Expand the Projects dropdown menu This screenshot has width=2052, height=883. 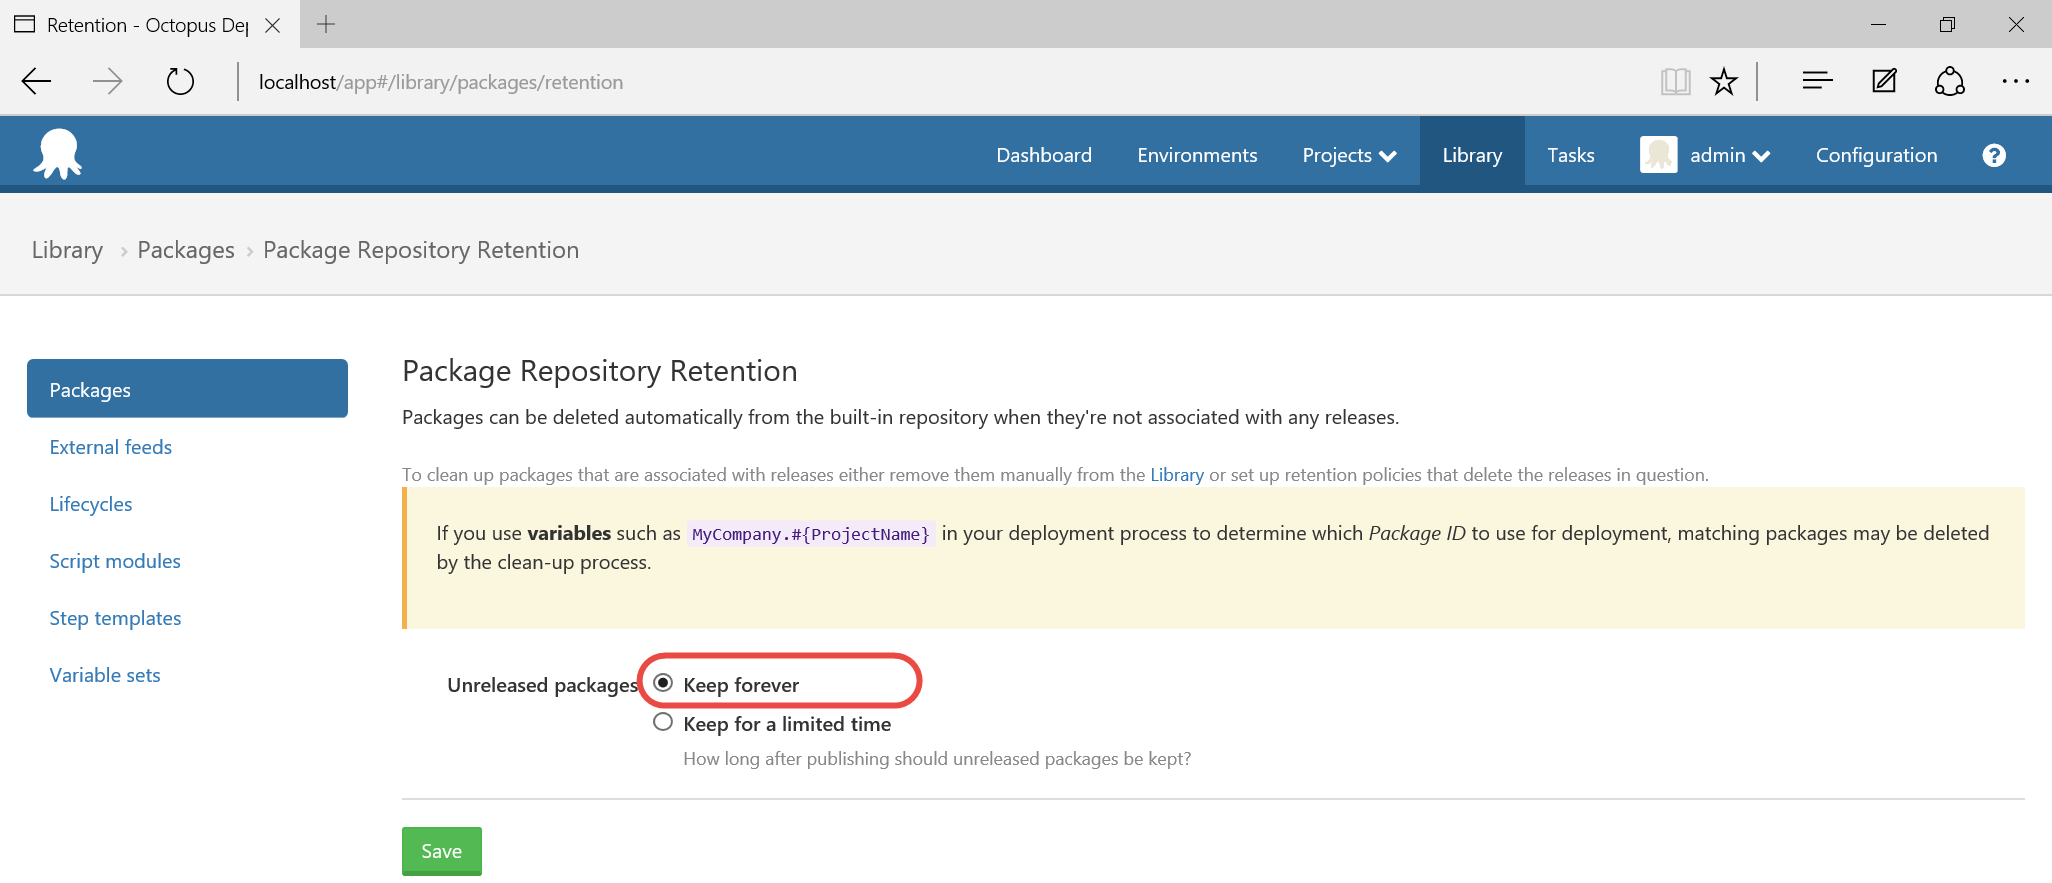[x=1348, y=155]
